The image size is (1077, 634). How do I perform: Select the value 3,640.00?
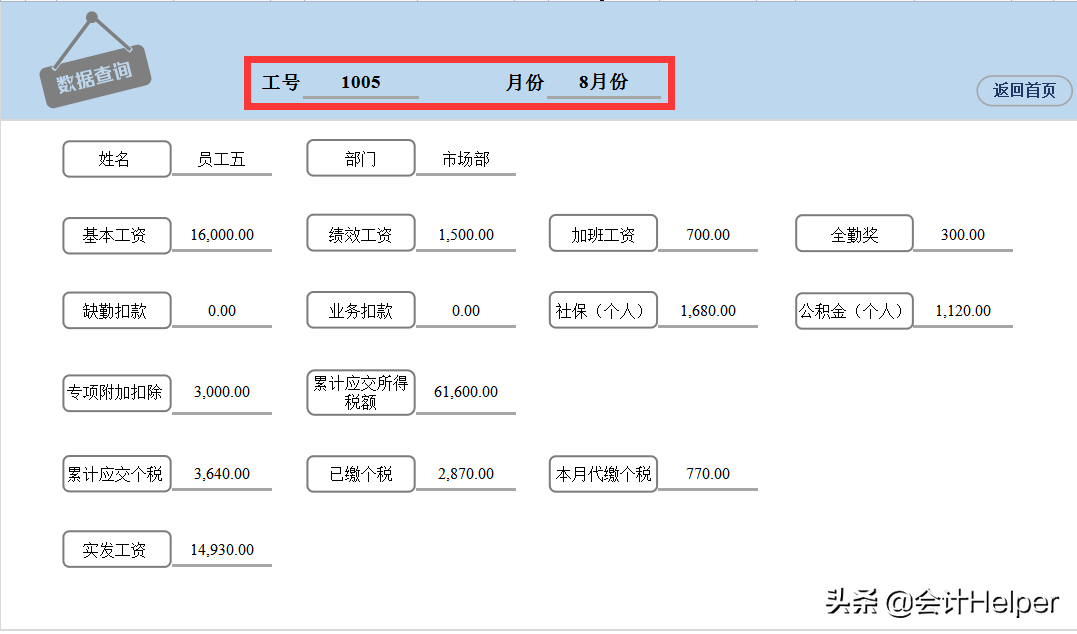[222, 474]
